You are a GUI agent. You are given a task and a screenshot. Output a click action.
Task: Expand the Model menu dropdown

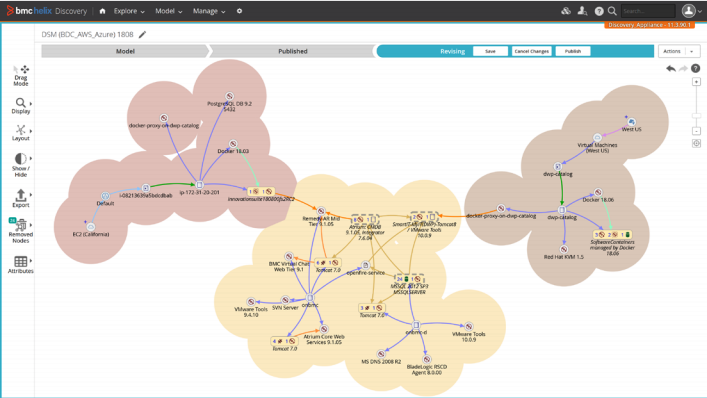(x=169, y=11)
